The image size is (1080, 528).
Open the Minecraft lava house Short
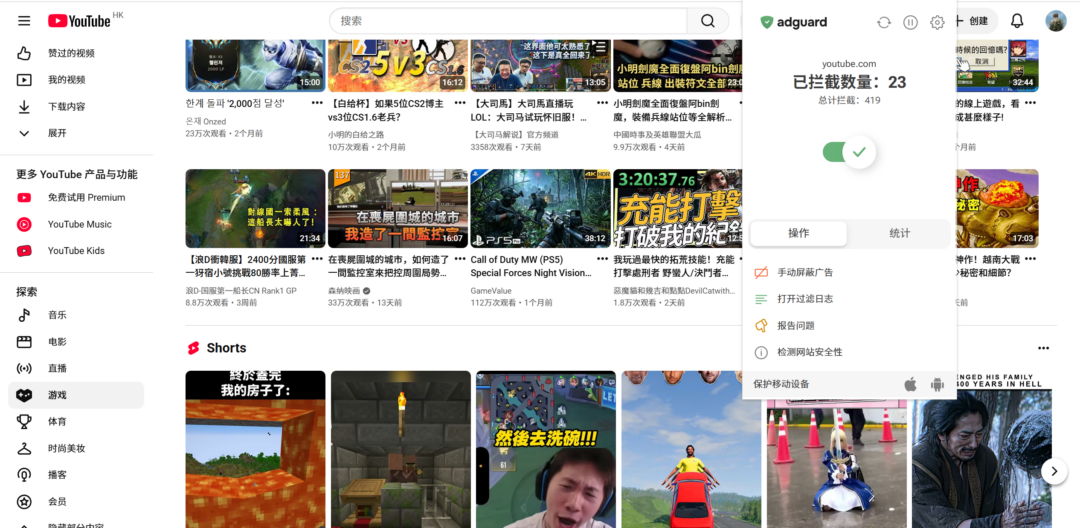pyautogui.click(x=256, y=450)
